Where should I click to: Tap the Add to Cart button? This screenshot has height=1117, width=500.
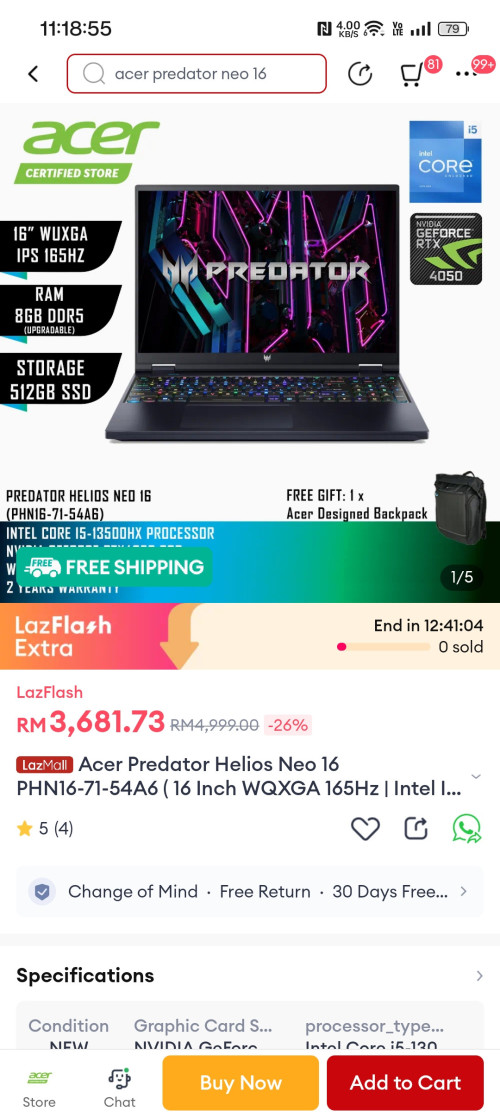[405, 1083]
